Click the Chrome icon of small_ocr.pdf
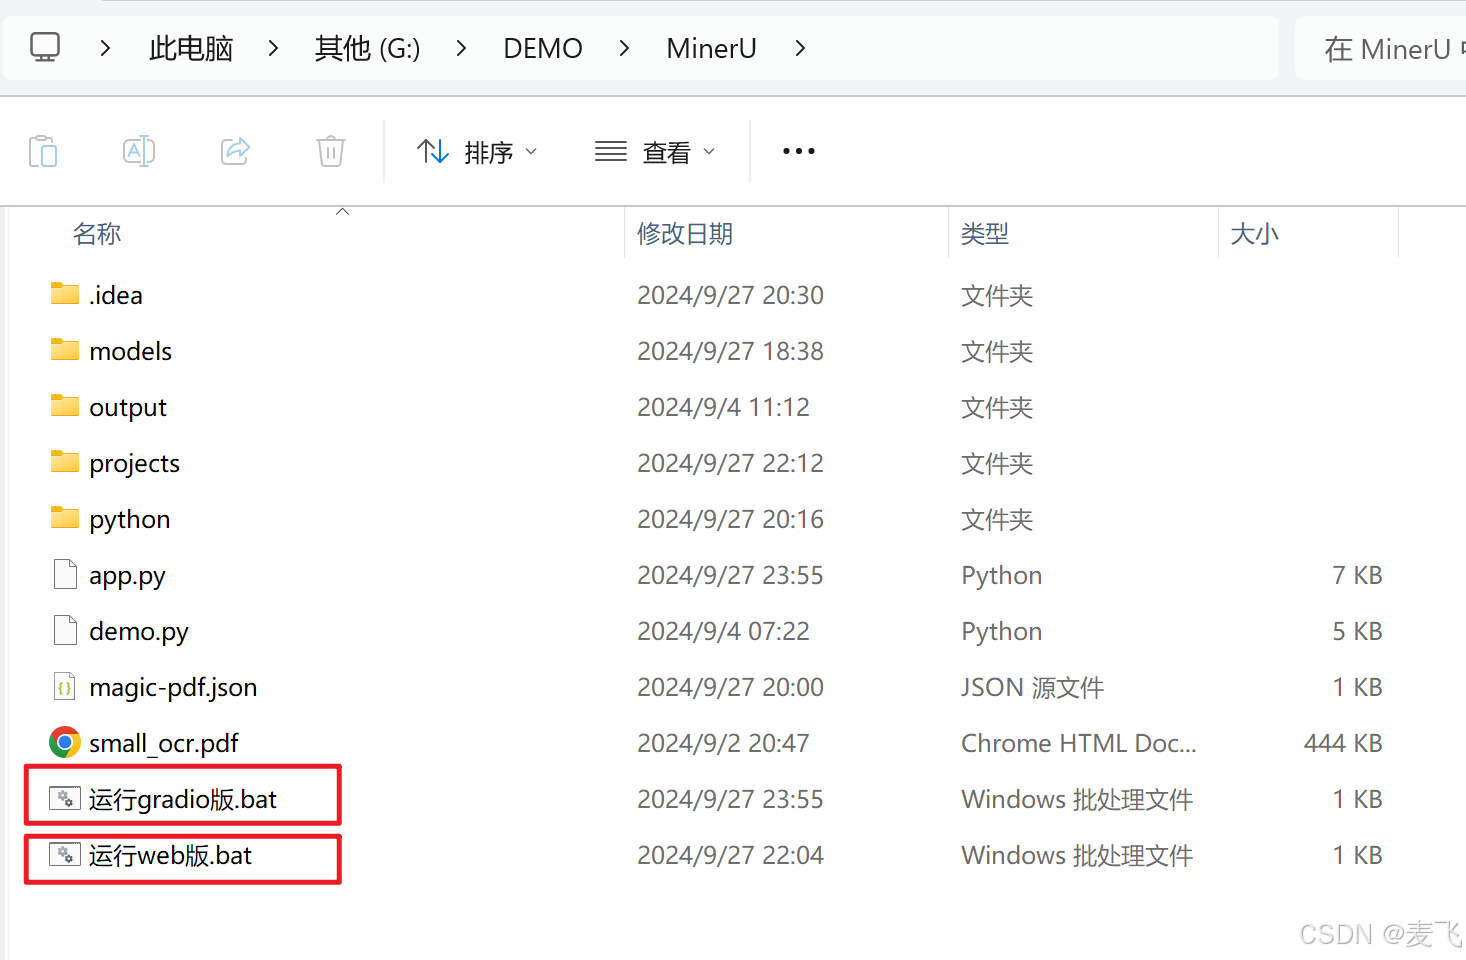This screenshot has height=960, width=1466. (65, 742)
